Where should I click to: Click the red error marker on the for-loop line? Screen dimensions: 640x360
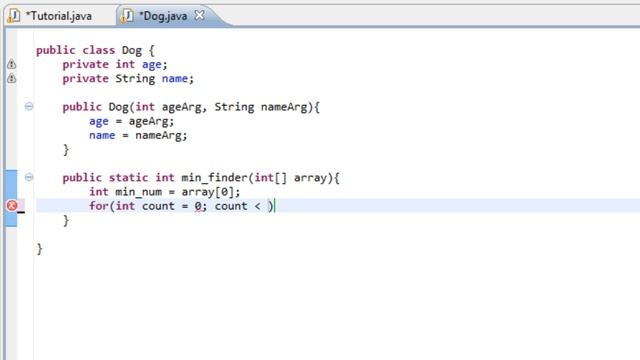[12, 206]
